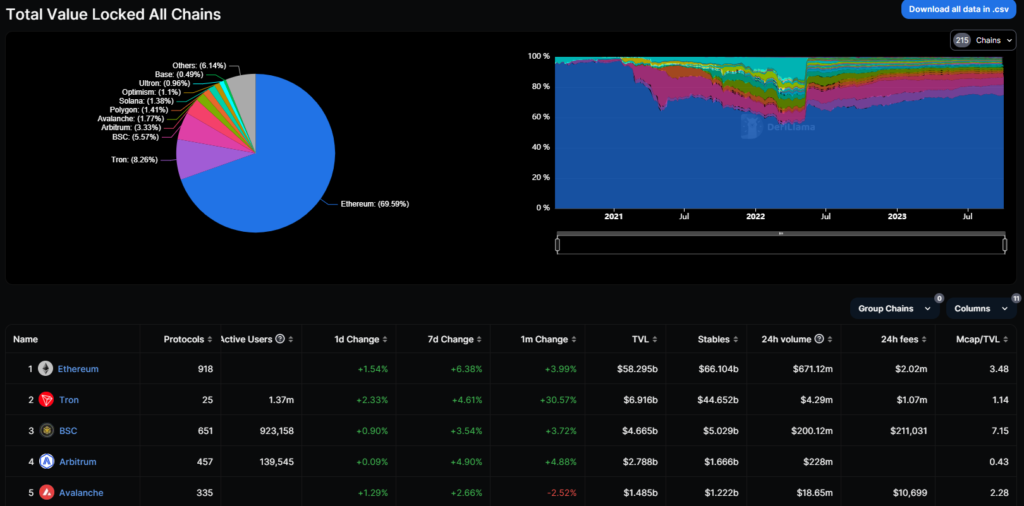This screenshot has width=1024, height=506.
Task: Click the red Tron logo icon
Action: [45, 400]
